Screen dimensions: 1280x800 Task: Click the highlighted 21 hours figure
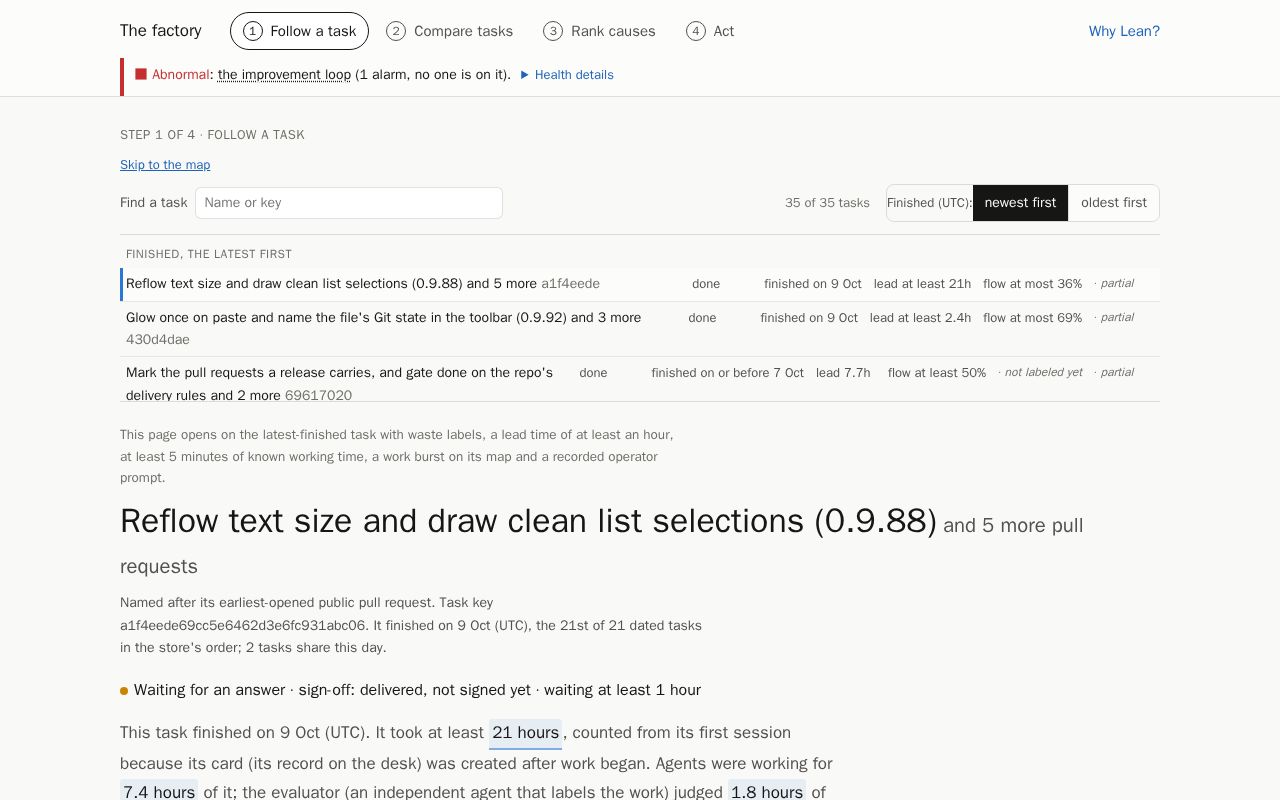525,733
